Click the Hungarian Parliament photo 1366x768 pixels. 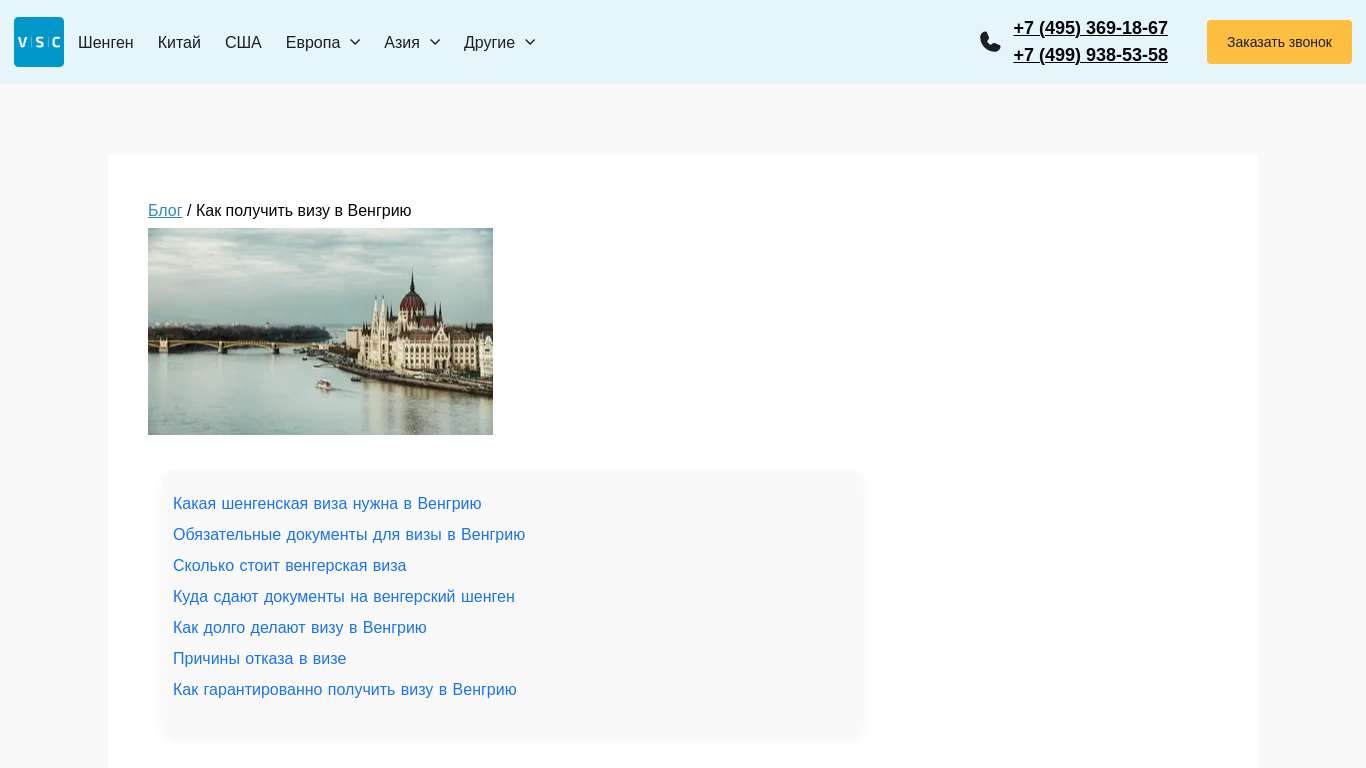(x=320, y=331)
